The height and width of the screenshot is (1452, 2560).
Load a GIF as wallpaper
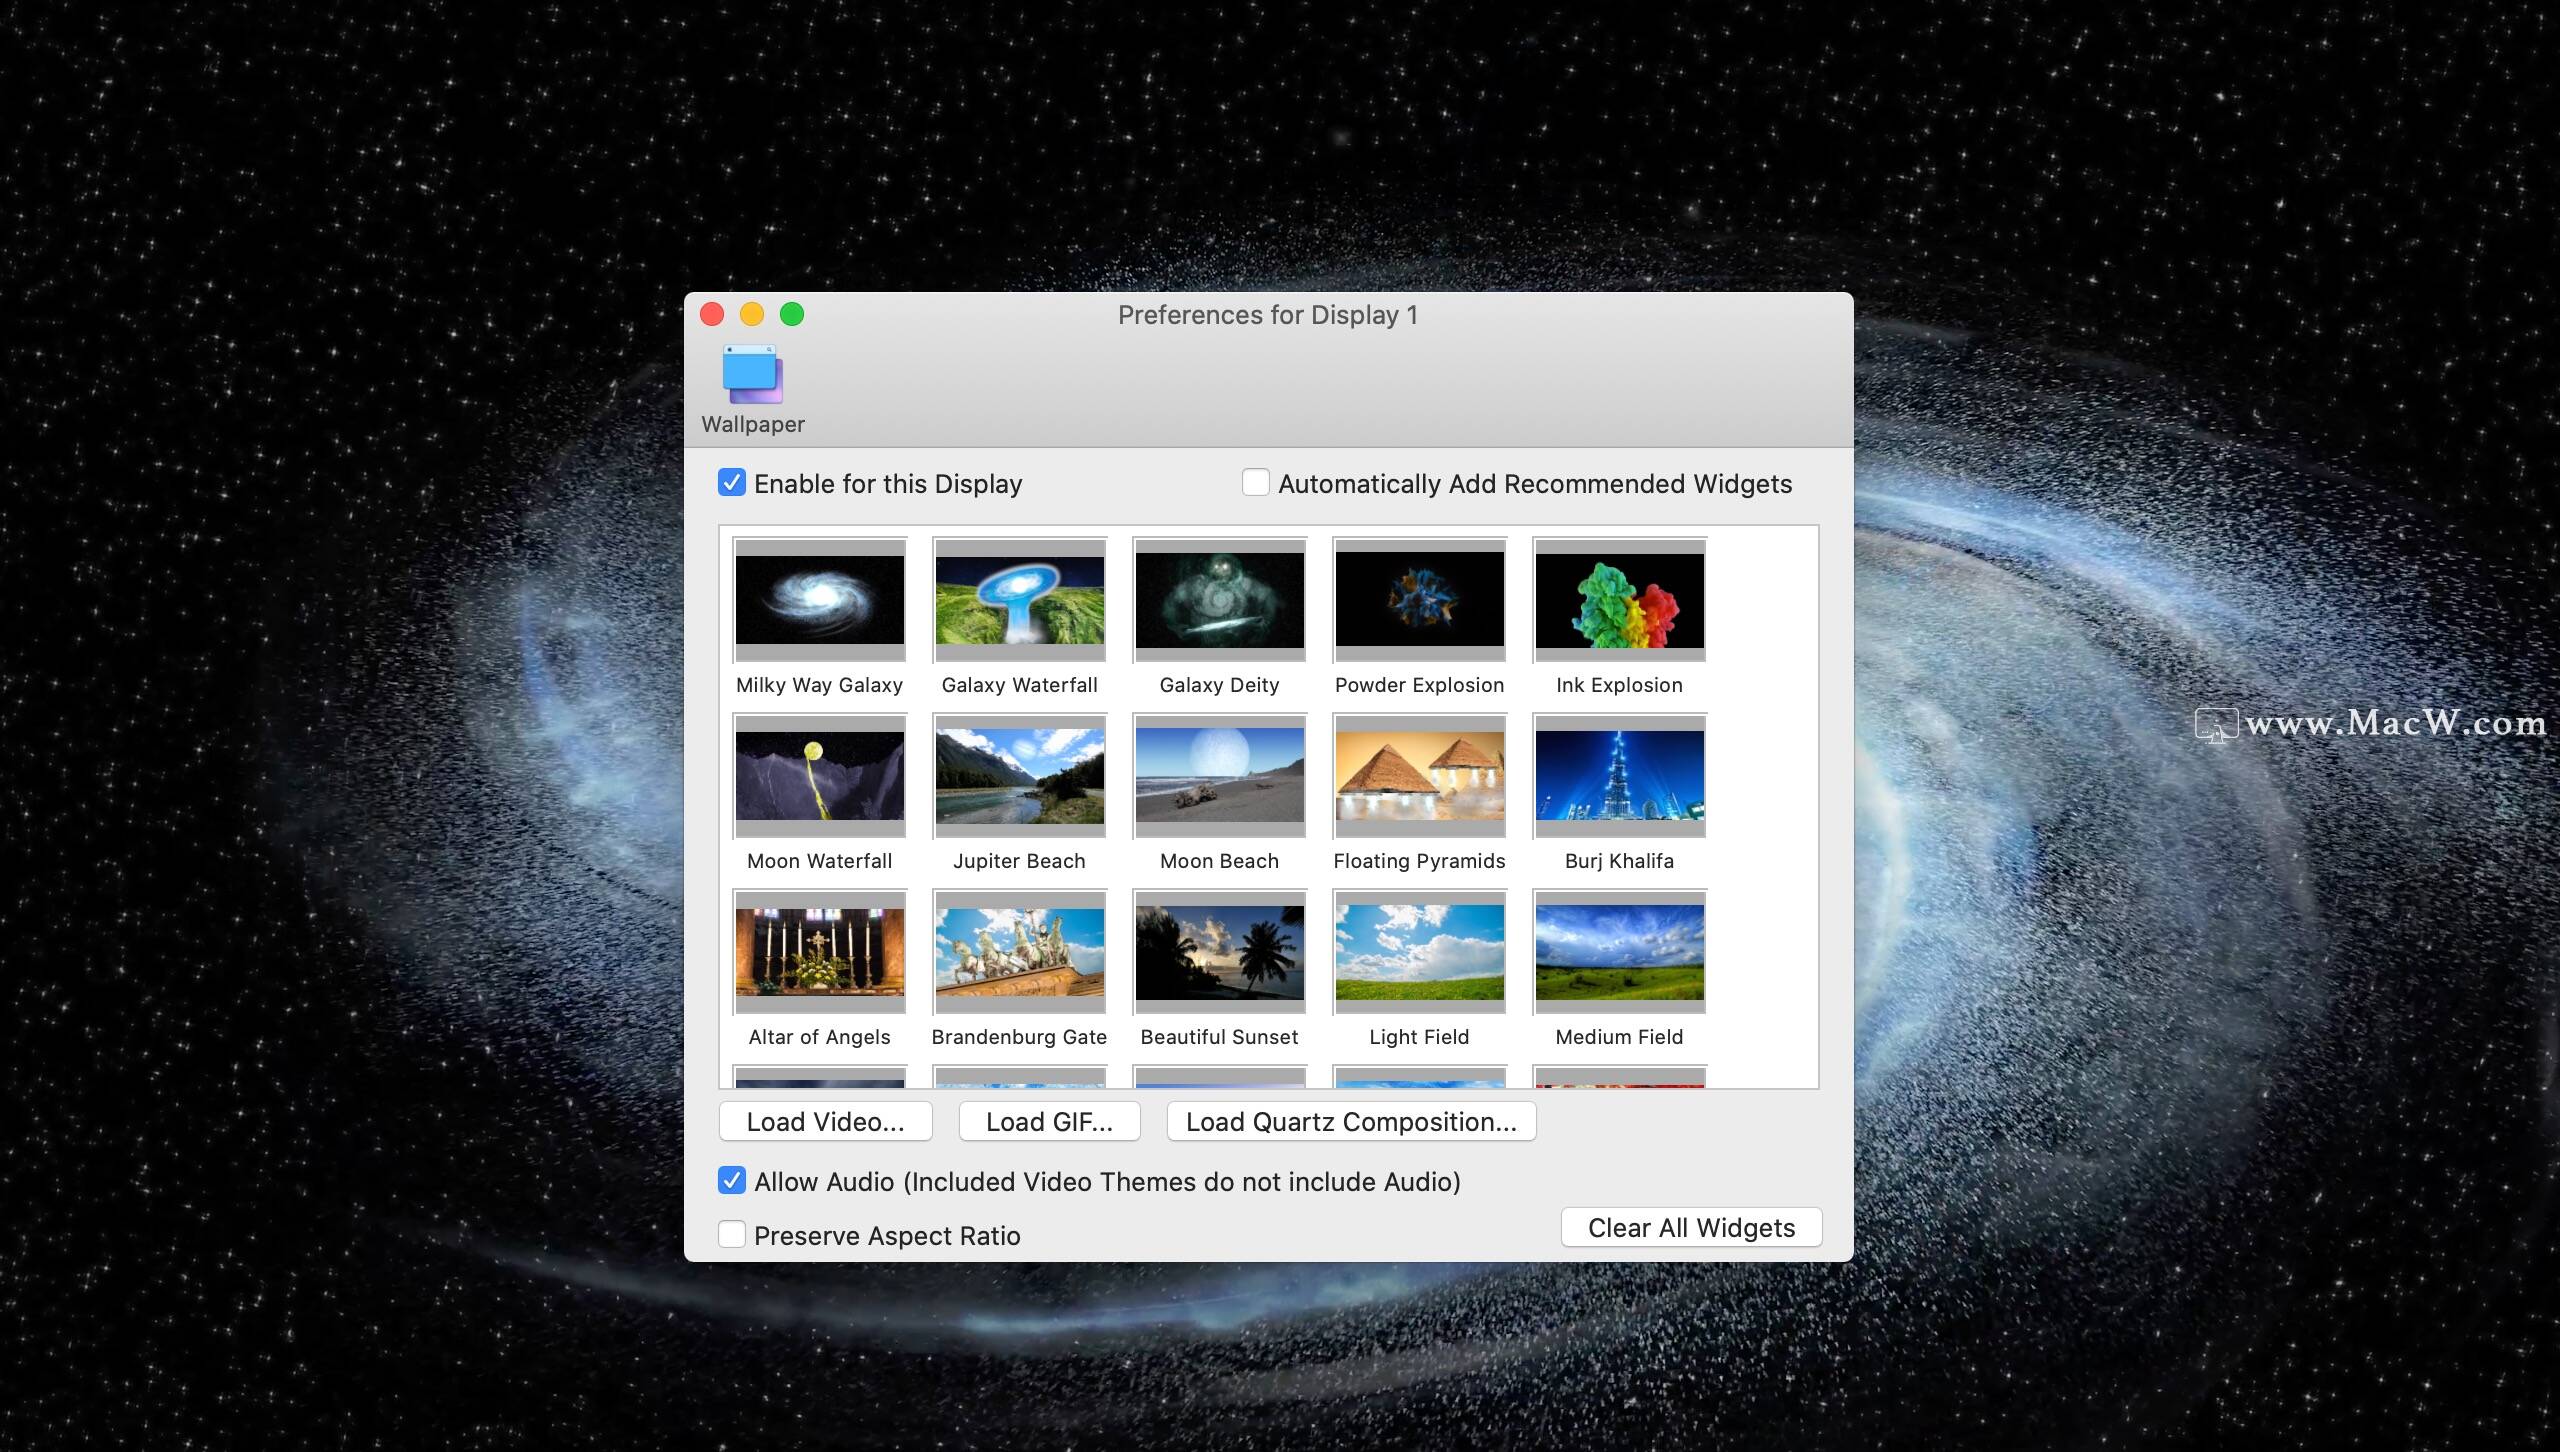pyautogui.click(x=1048, y=1120)
